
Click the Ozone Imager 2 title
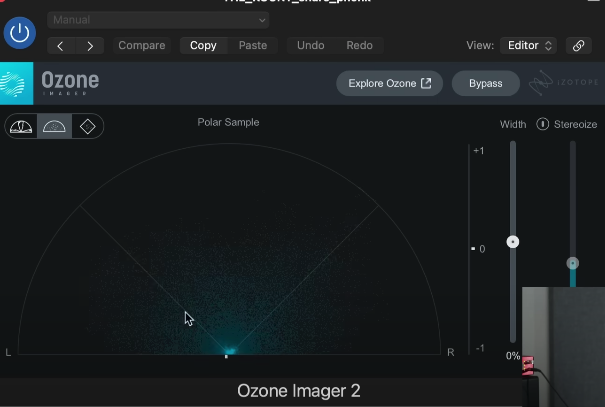[x=299, y=391]
